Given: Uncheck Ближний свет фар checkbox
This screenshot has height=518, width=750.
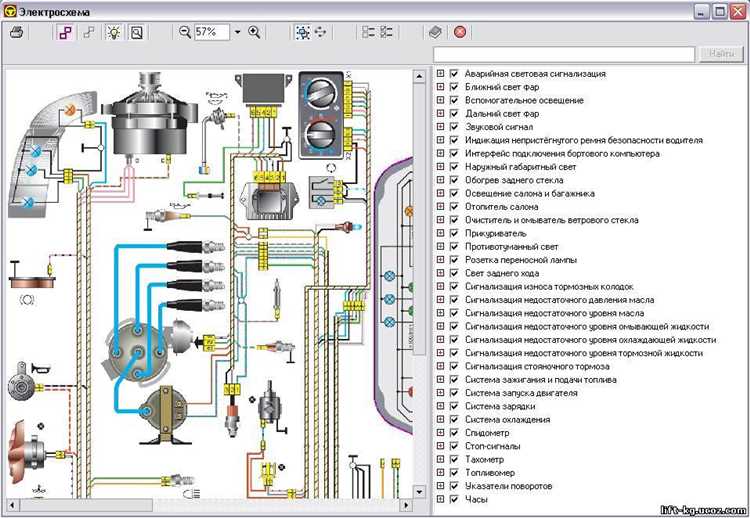Looking at the screenshot, I should [454, 87].
